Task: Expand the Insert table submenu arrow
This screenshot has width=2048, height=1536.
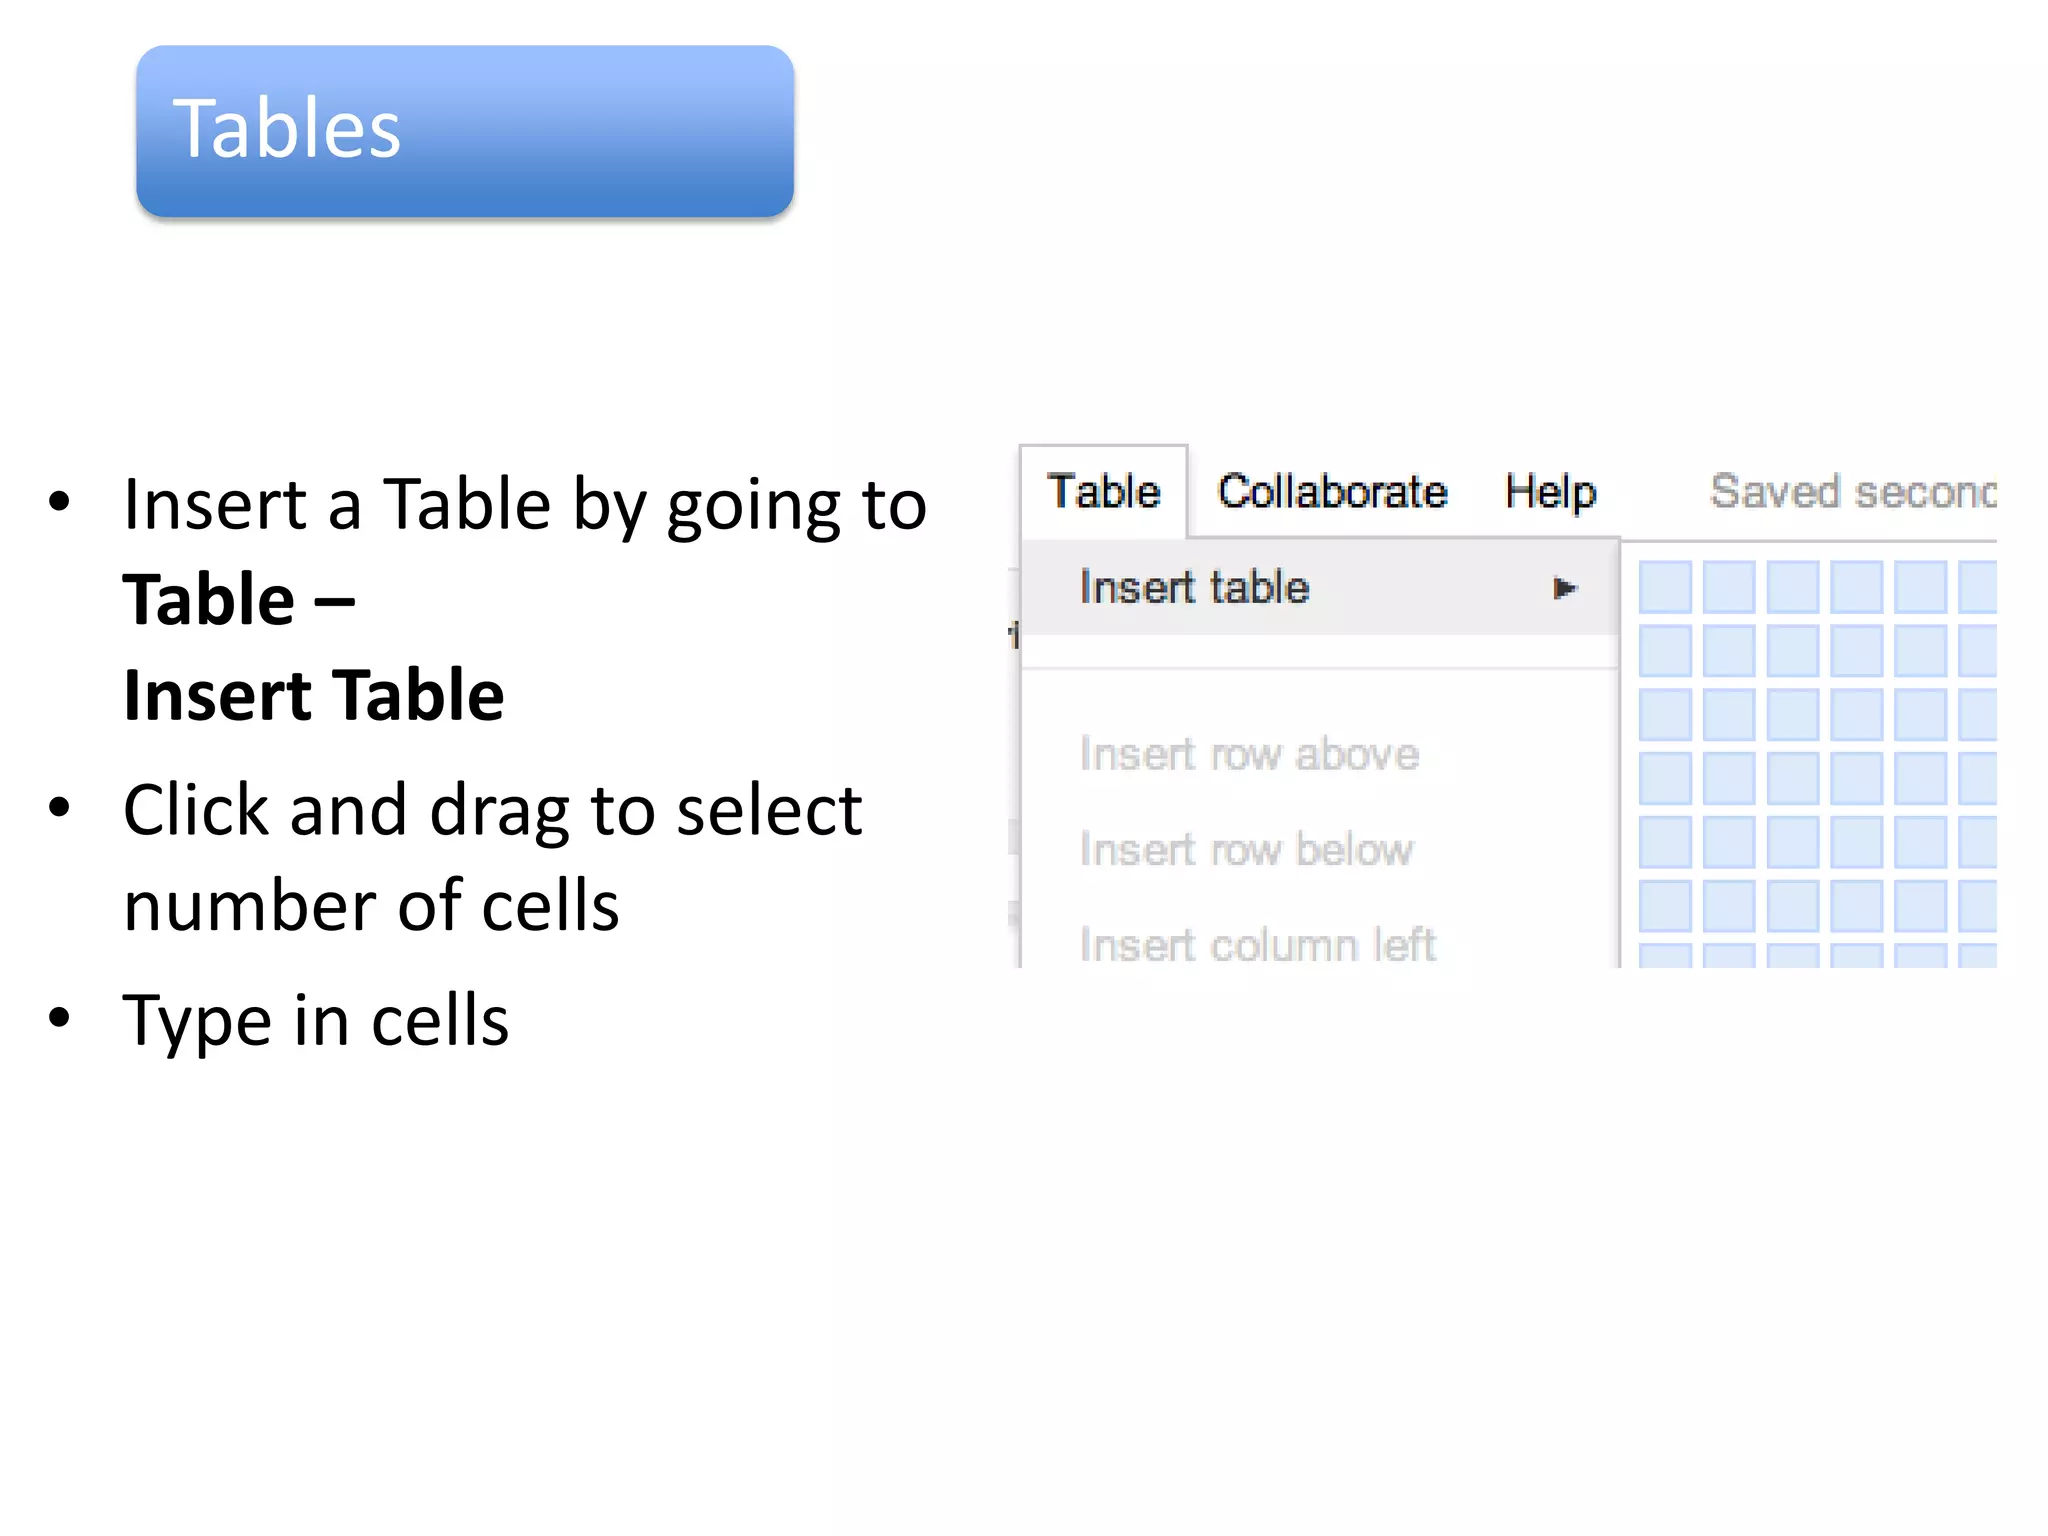Action: [1565, 588]
